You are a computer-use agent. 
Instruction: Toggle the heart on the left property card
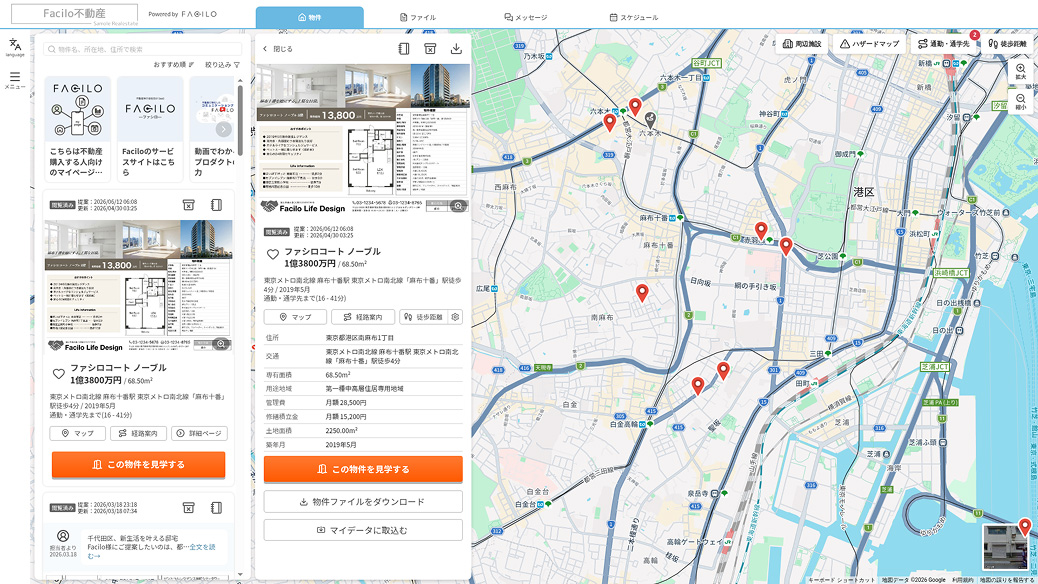click(58, 373)
